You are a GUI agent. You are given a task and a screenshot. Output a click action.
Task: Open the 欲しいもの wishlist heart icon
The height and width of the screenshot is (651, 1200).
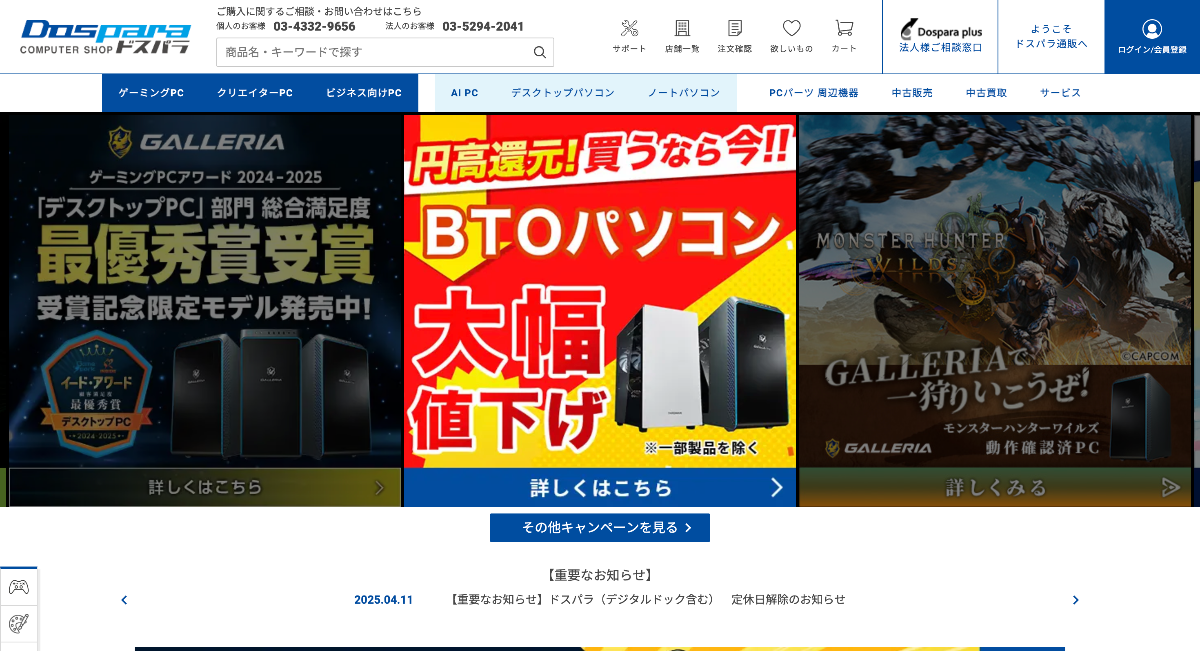click(x=791, y=36)
